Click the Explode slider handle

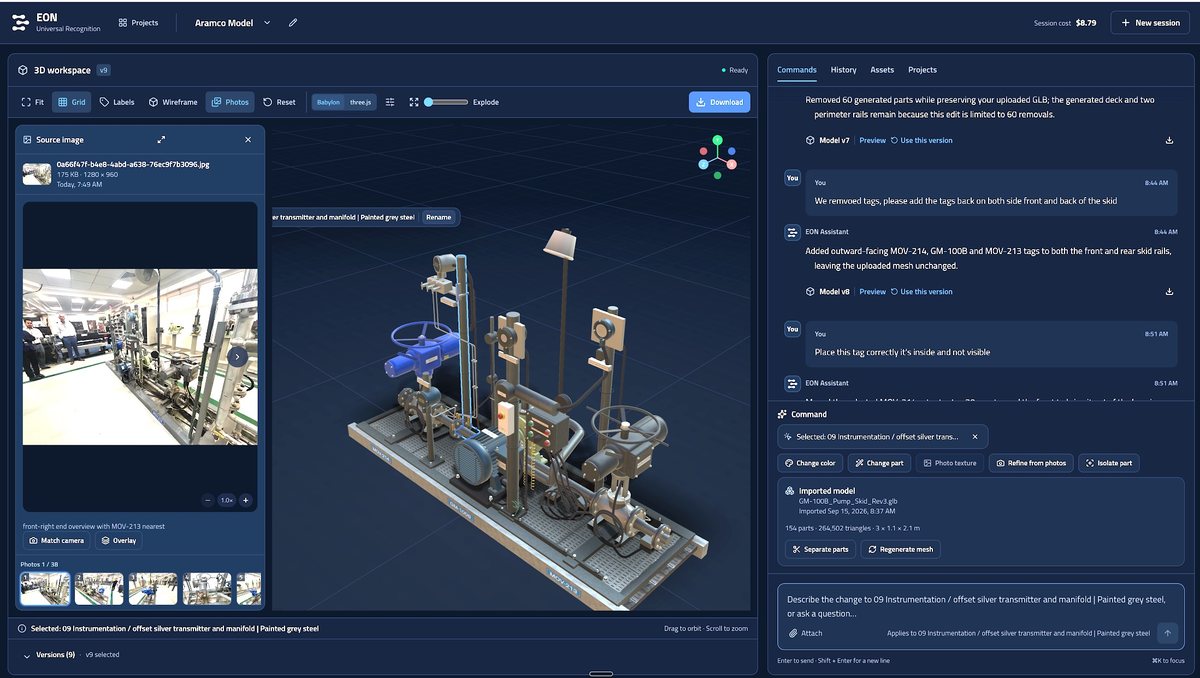[x=429, y=102]
